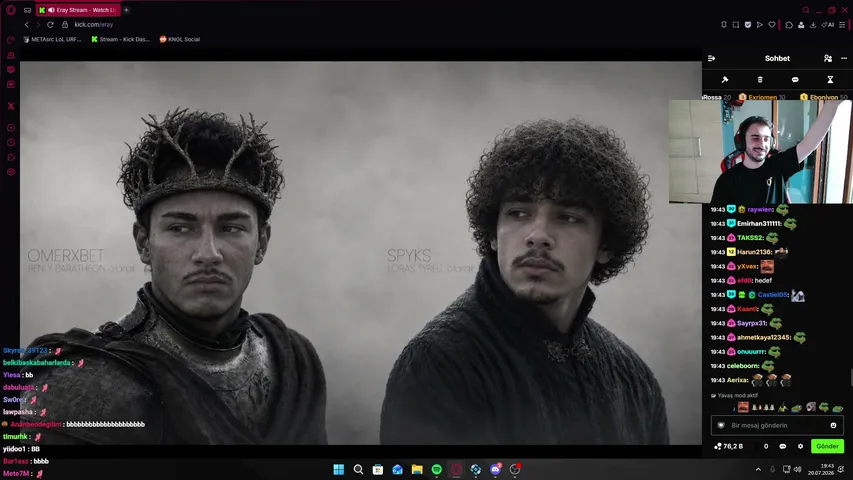The image size is (853, 480).
Task: Click the snapshot capture icon in toolbar
Action: point(735,24)
